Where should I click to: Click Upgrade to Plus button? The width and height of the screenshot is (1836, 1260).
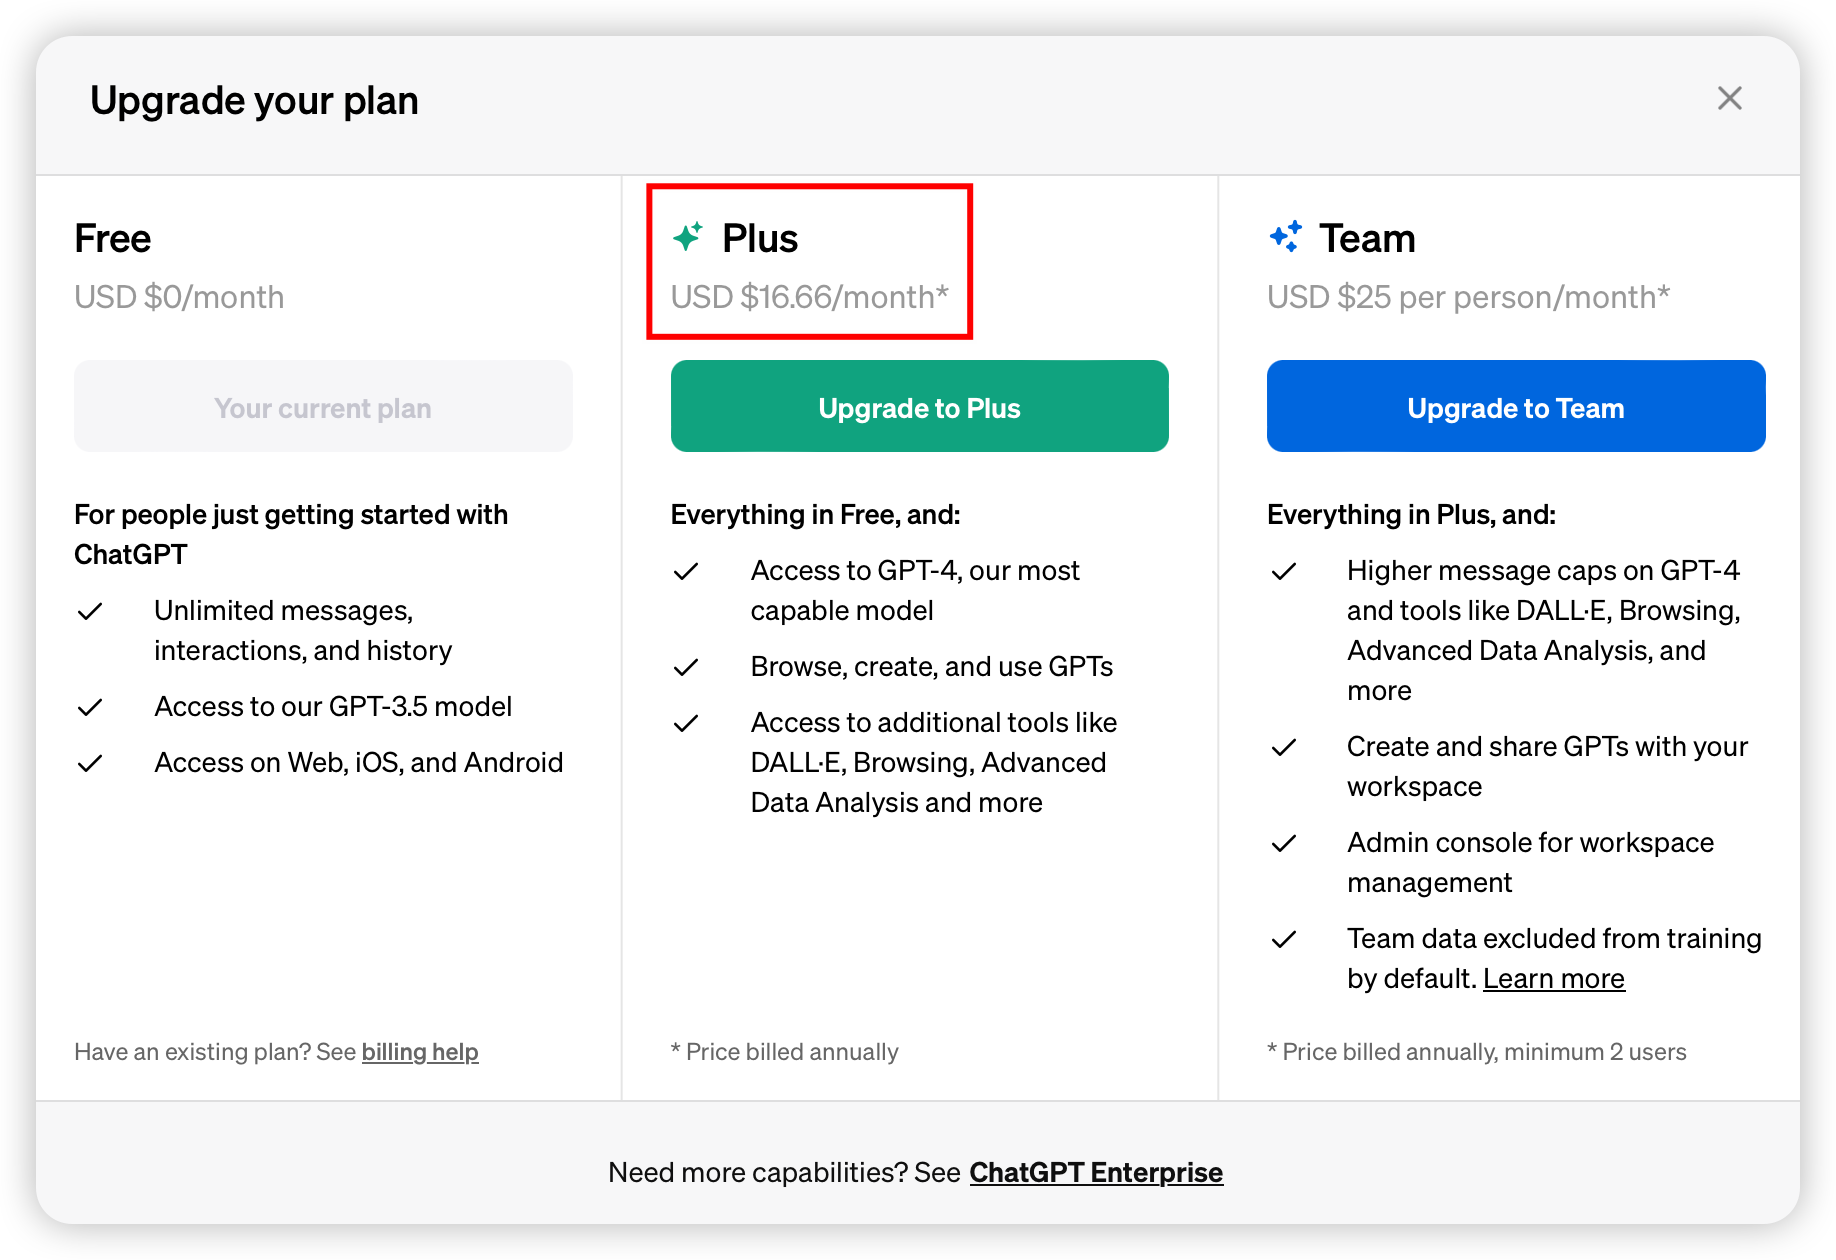(919, 406)
